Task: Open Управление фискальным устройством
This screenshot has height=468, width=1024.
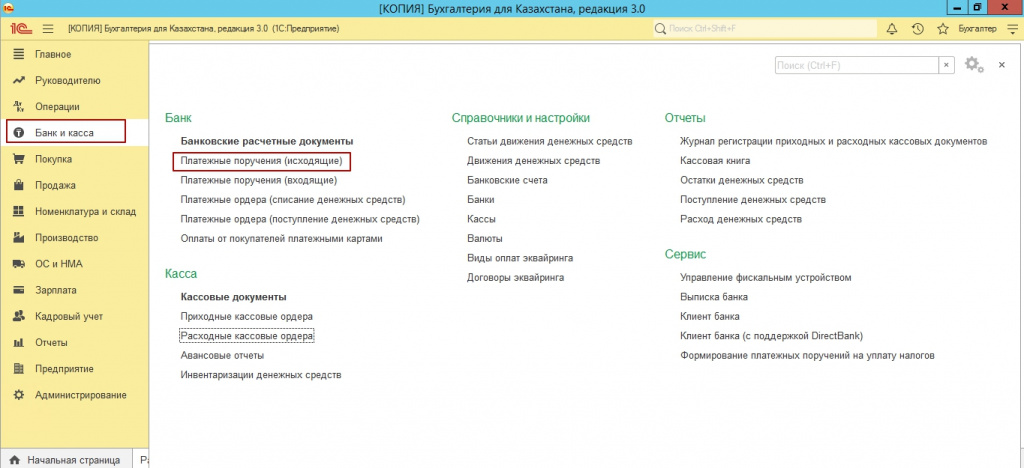Action: [x=766, y=277]
